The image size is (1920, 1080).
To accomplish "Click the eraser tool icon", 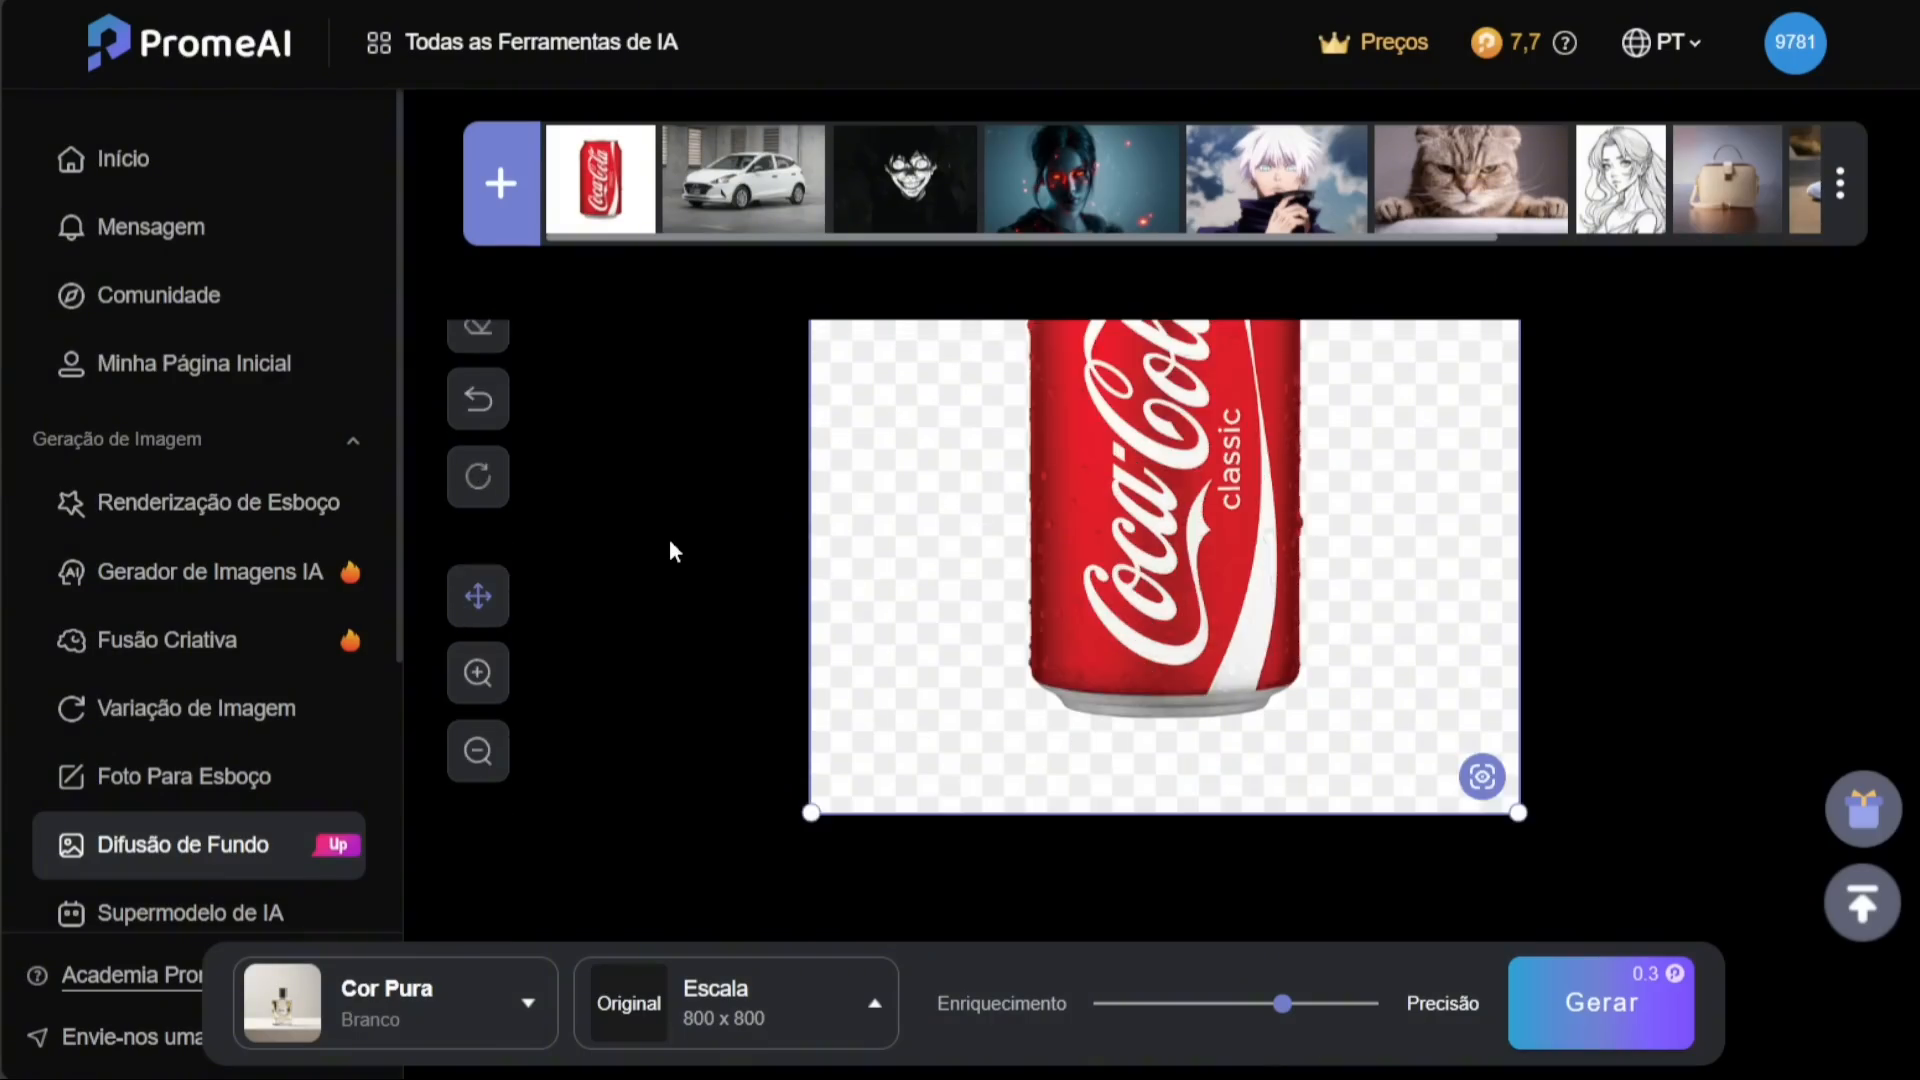I will (x=478, y=334).
